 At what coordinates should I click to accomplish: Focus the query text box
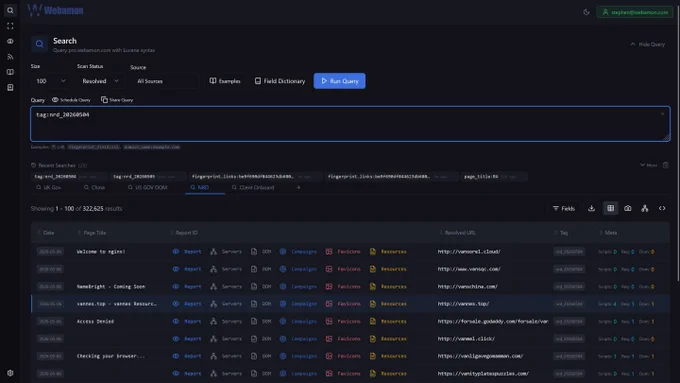click(350, 124)
